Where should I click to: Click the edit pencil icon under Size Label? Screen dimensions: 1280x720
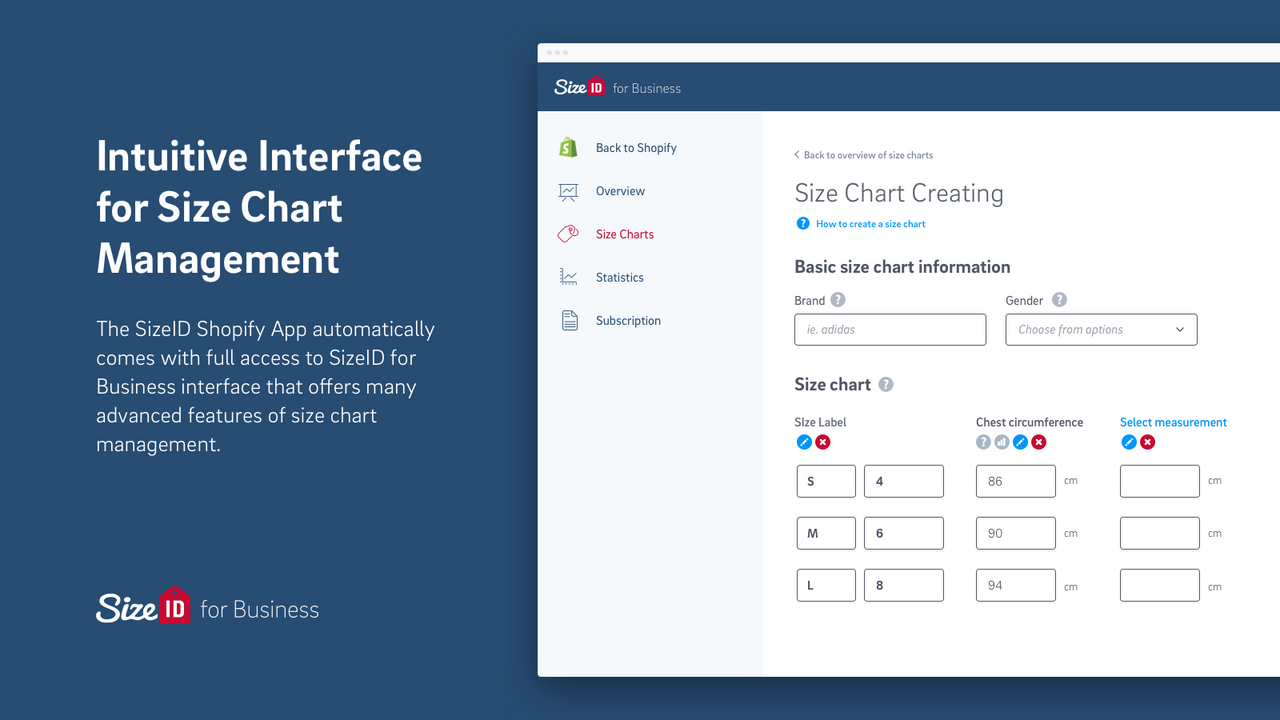coord(804,442)
